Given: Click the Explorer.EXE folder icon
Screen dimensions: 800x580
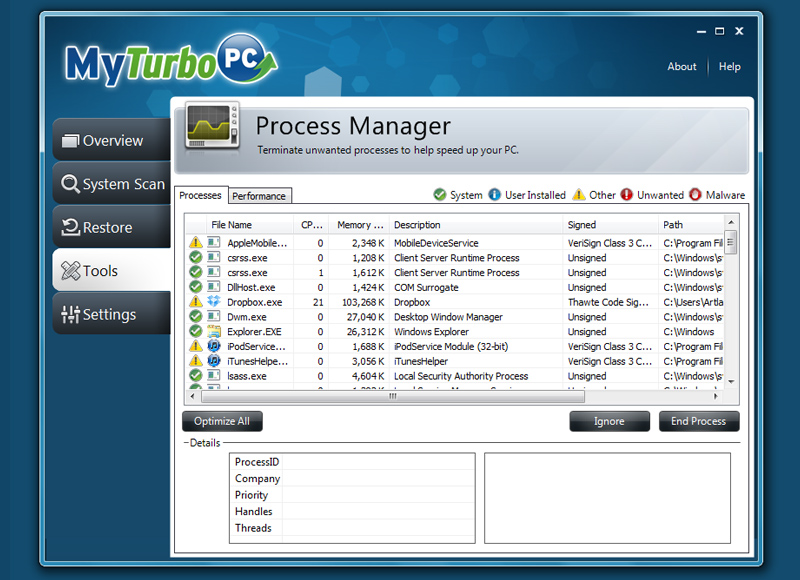Looking at the screenshot, I should (213, 332).
